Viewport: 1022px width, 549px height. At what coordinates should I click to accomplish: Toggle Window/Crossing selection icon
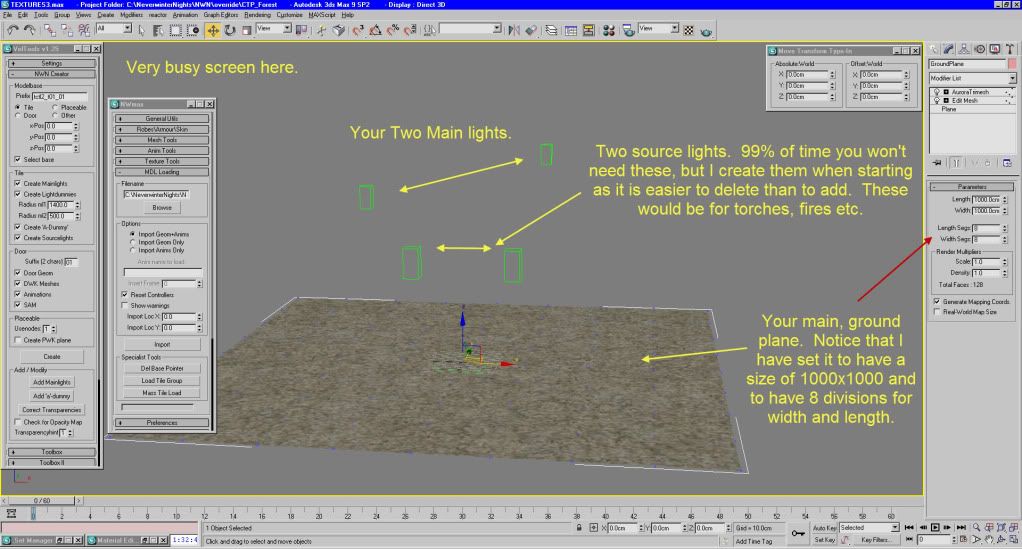193,30
